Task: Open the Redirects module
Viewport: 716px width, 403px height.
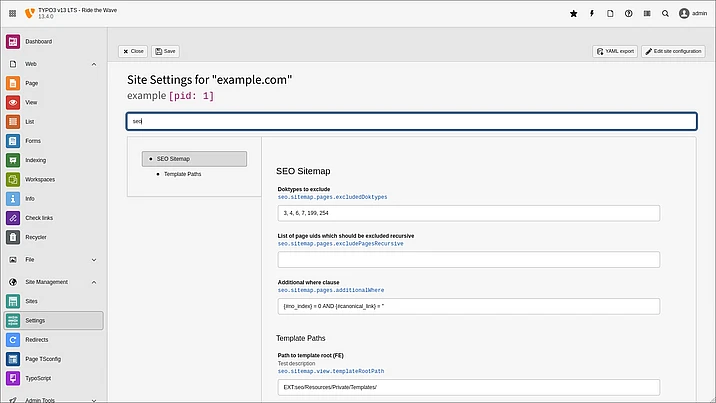Action: pos(40,340)
